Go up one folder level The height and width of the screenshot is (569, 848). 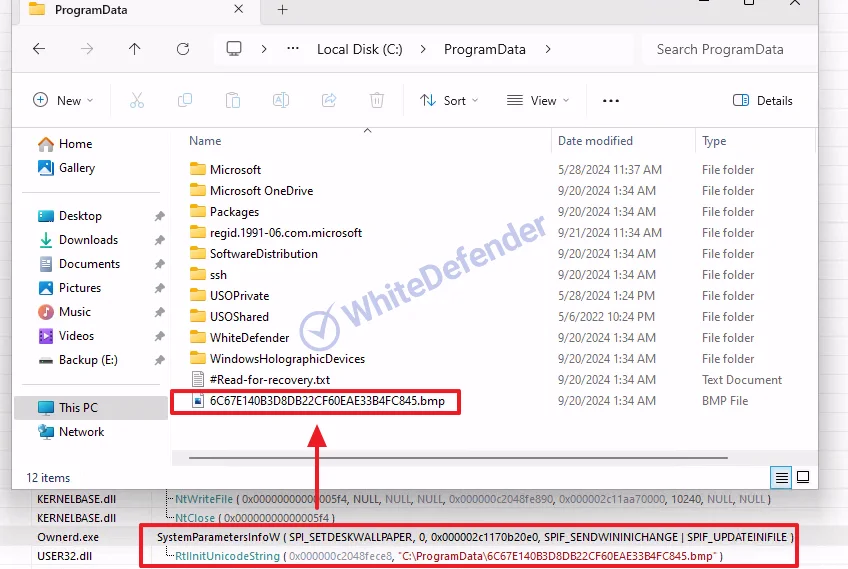click(x=135, y=49)
